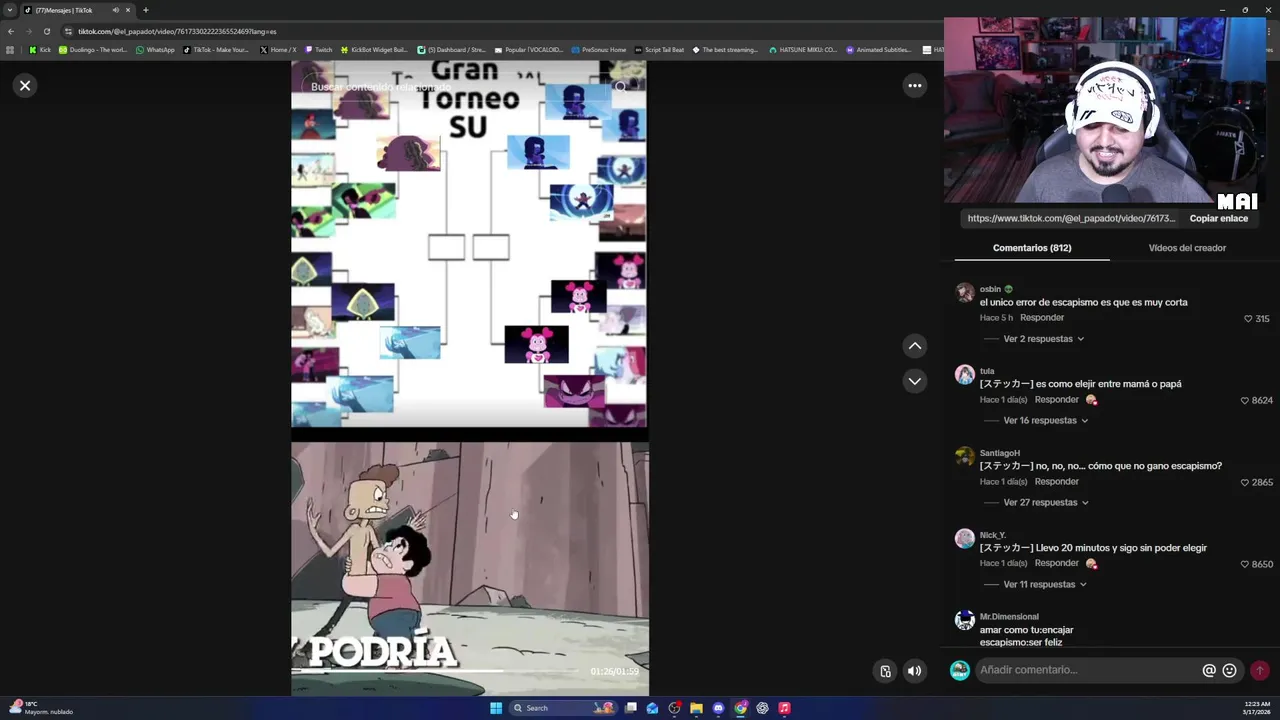The width and height of the screenshot is (1280, 720).
Task: Mute the video volume speaker icon
Action: point(914,671)
